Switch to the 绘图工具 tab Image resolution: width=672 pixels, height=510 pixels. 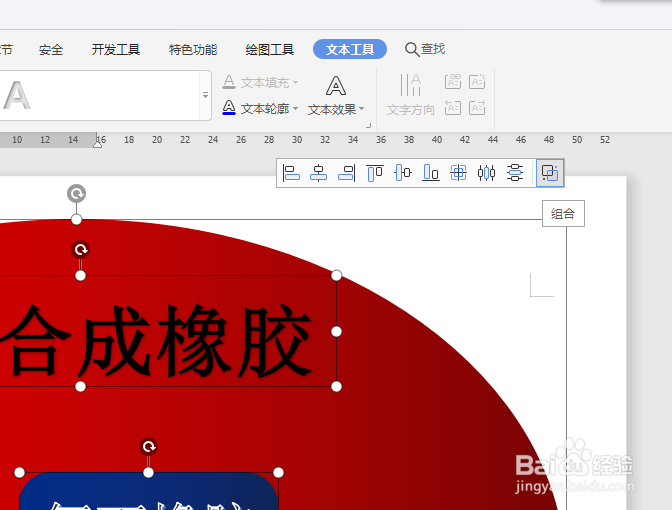click(270, 50)
